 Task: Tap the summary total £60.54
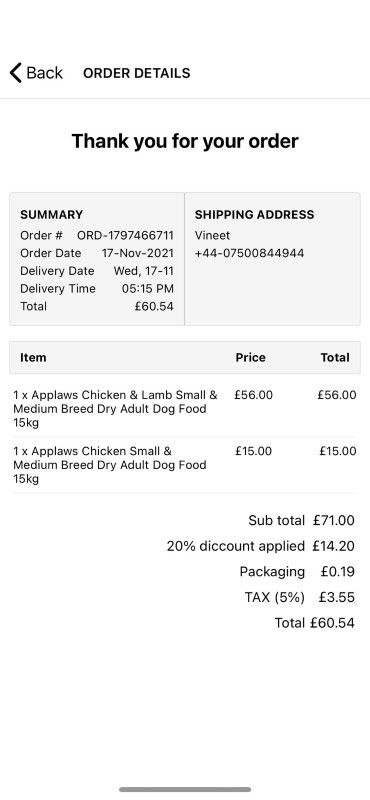coord(154,307)
